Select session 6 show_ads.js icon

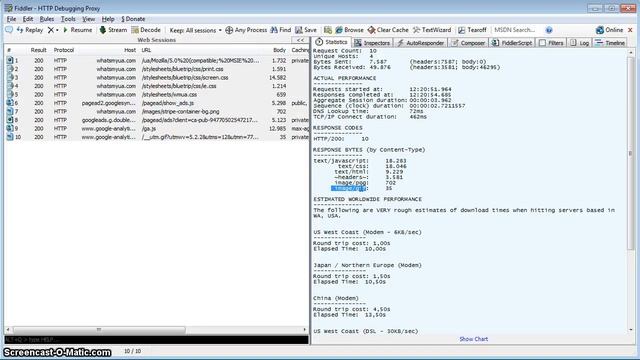click(10, 103)
